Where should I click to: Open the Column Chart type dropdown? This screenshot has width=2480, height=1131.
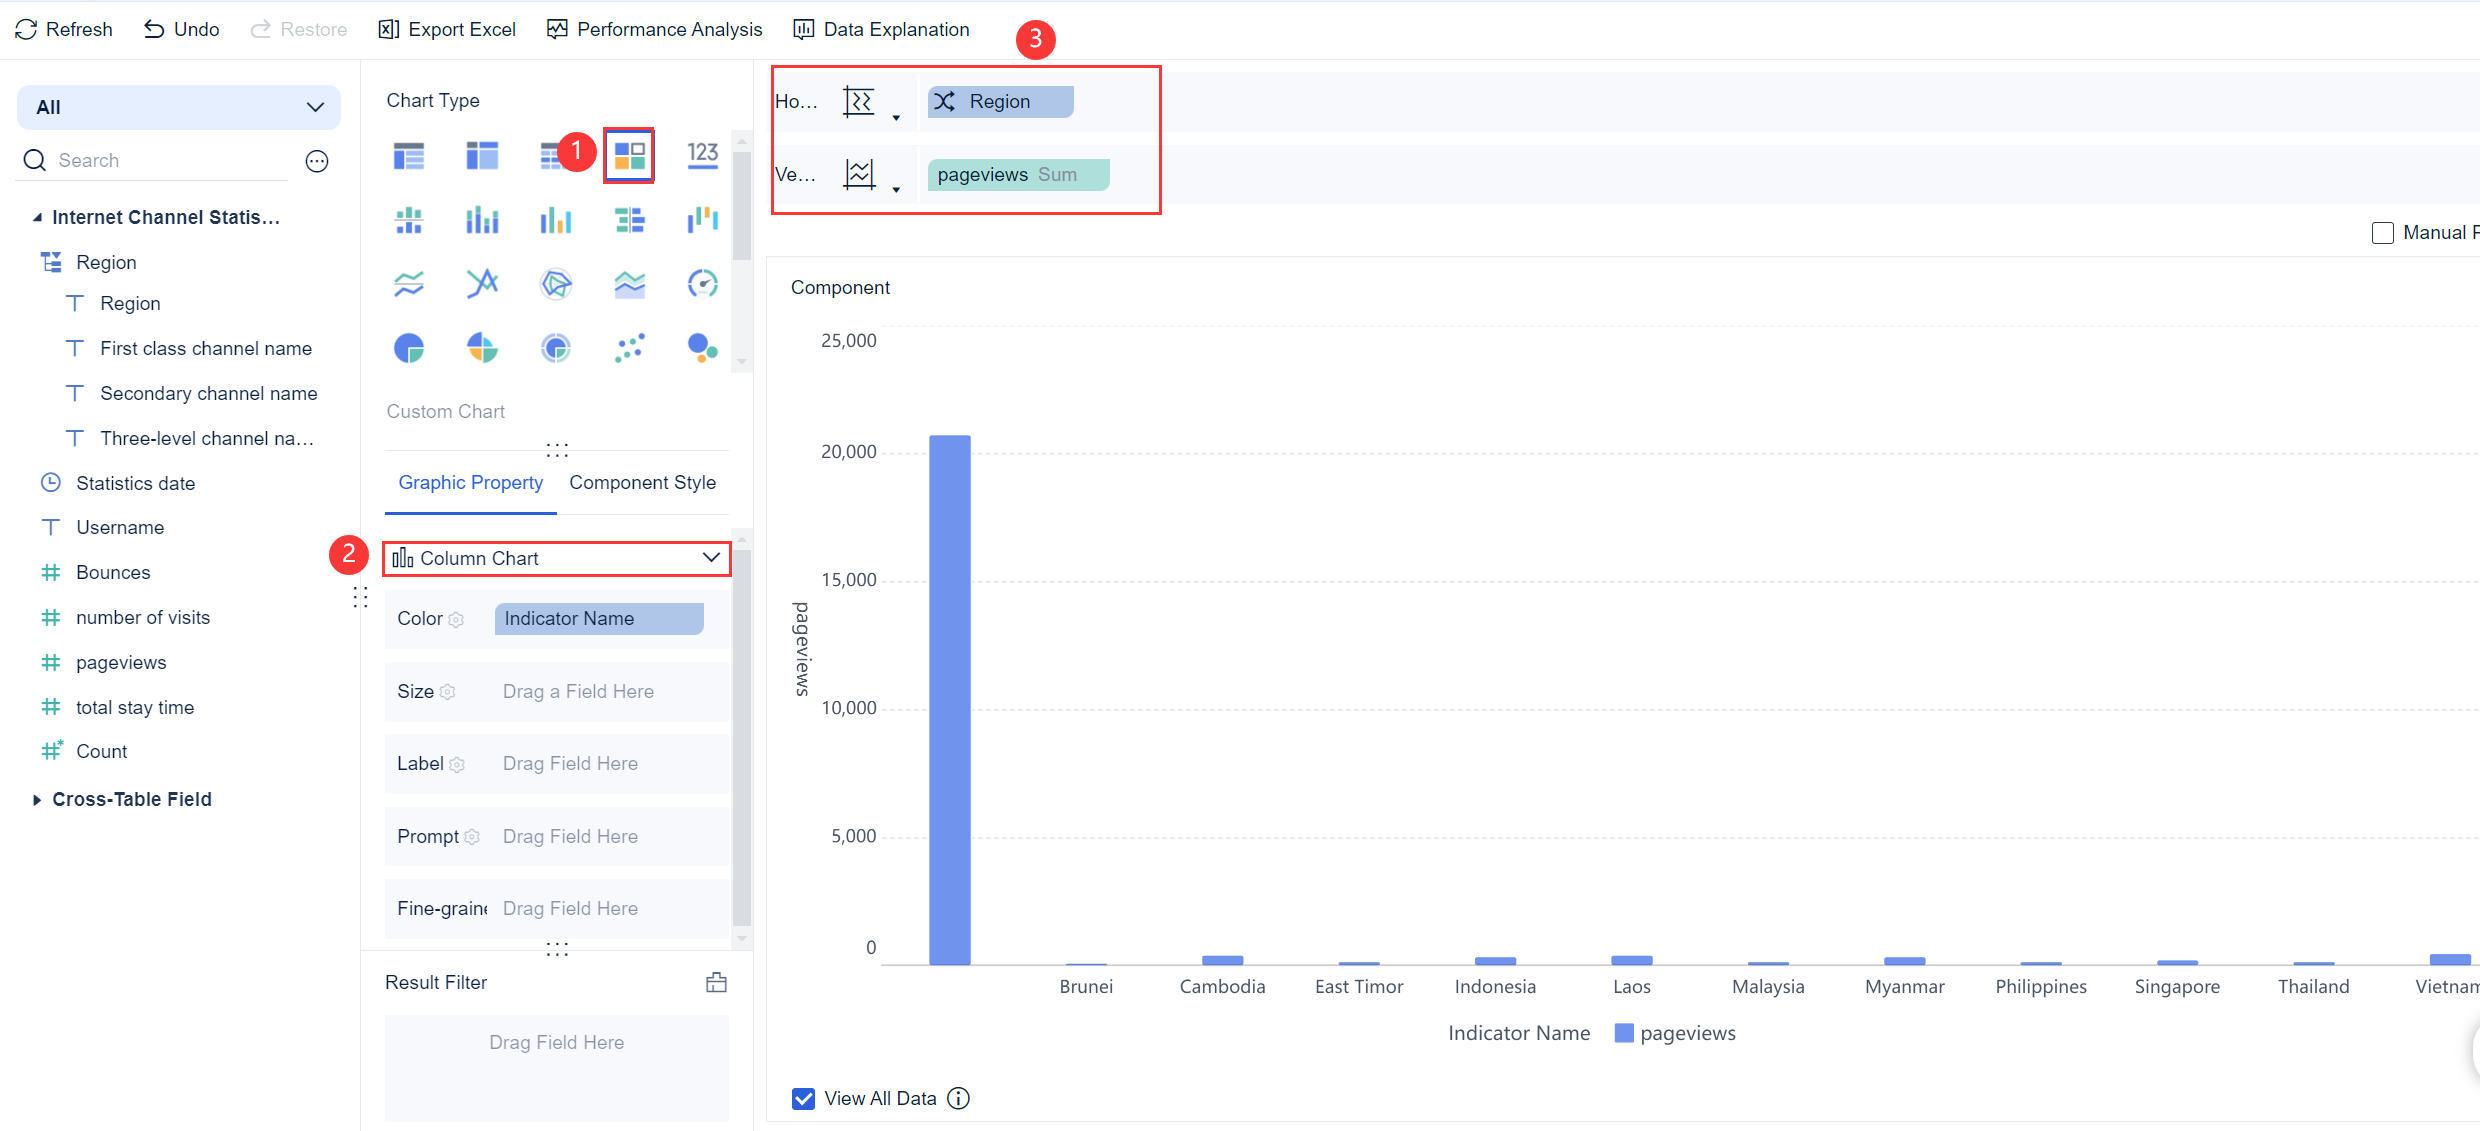click(556, 558)
